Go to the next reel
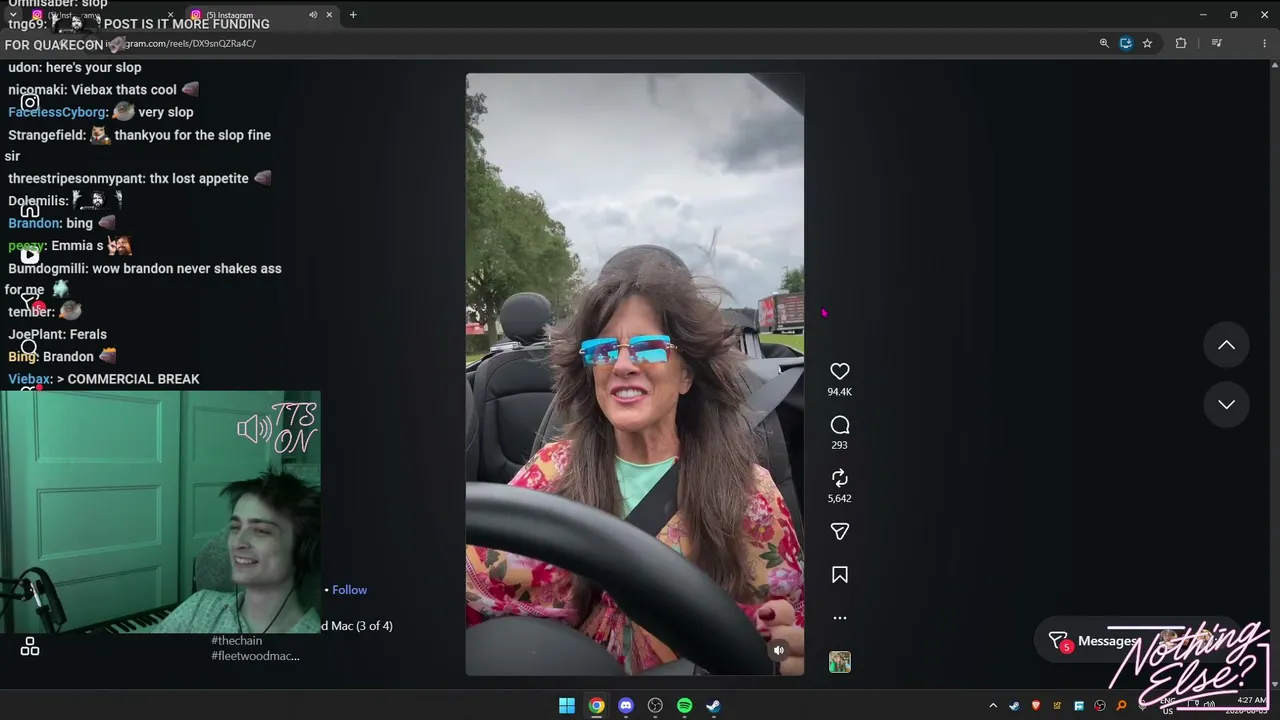This screenshot has height=720, width=1280. [1226, 404]
